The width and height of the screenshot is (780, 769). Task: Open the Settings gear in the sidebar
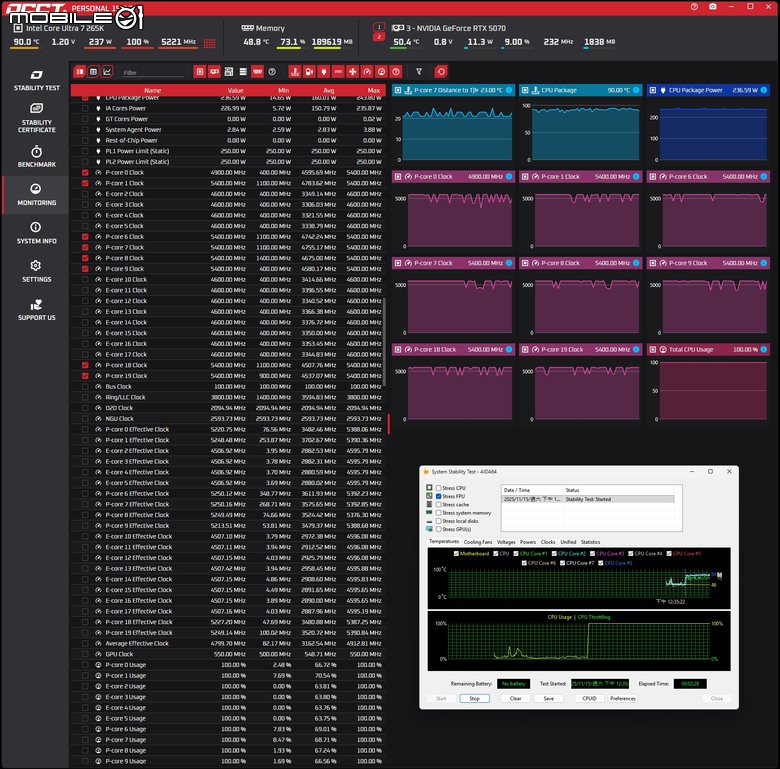click(36, 271)
